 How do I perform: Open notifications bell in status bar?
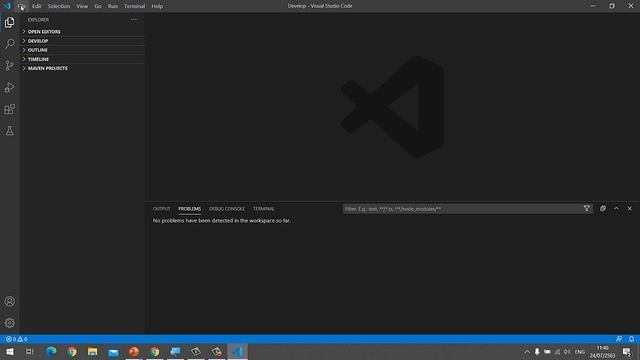coord(631,339)
